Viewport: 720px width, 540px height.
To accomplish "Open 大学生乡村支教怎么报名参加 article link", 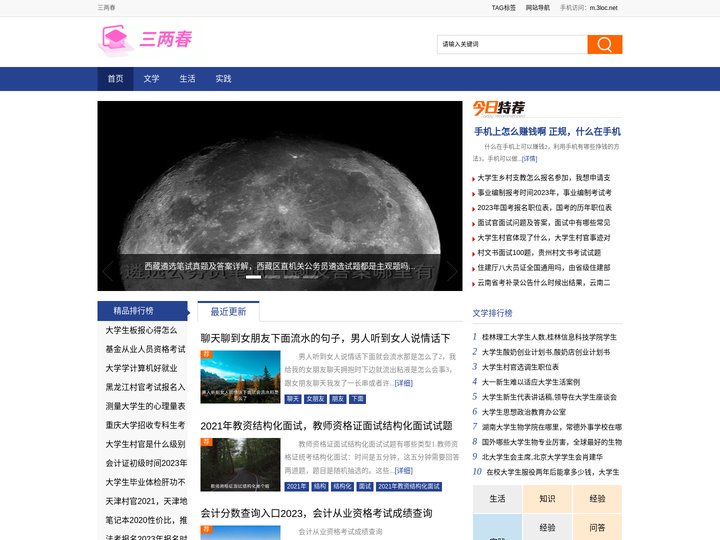I will click(544, 178).
